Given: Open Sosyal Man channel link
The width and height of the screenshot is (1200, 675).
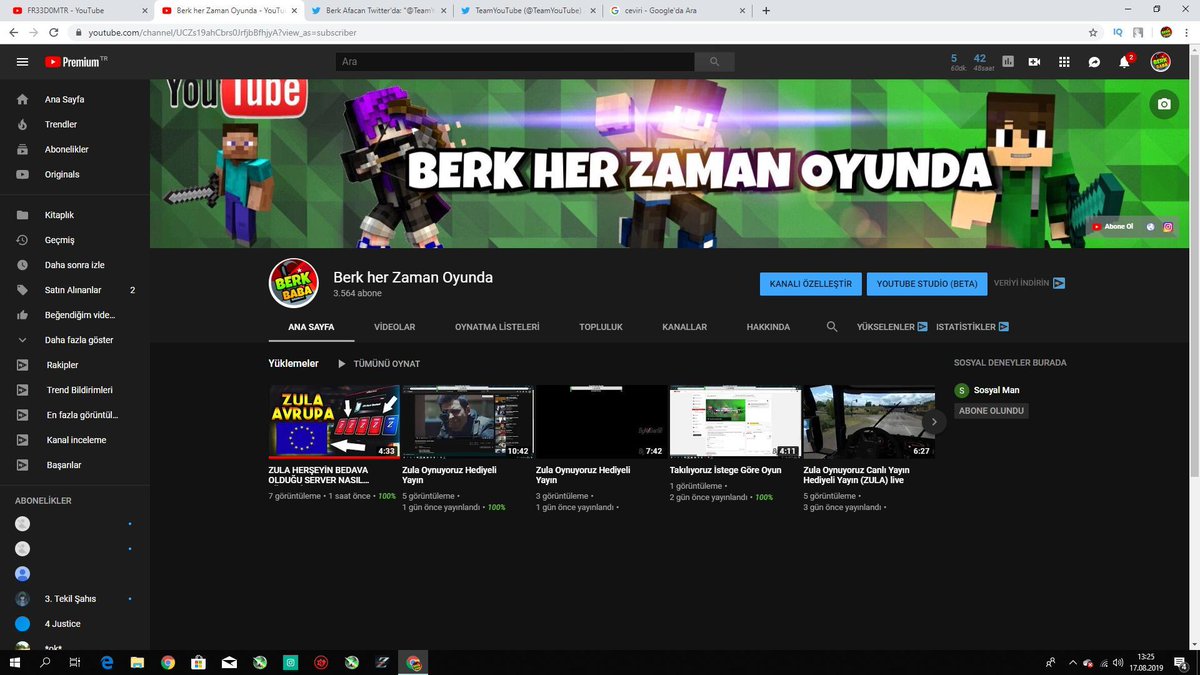Looking at the screenshot, I should tap(996, 390).
